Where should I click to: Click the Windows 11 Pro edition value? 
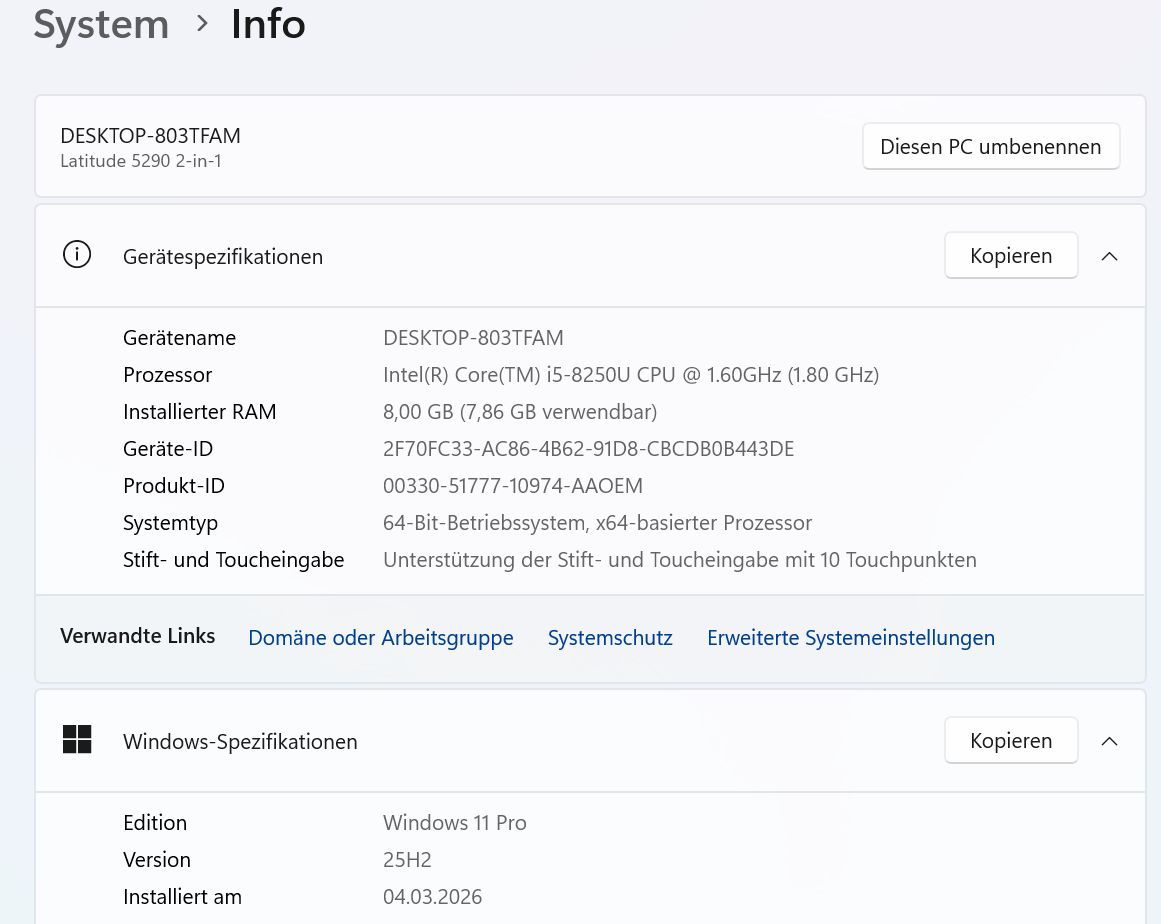[x=454, y=823]
